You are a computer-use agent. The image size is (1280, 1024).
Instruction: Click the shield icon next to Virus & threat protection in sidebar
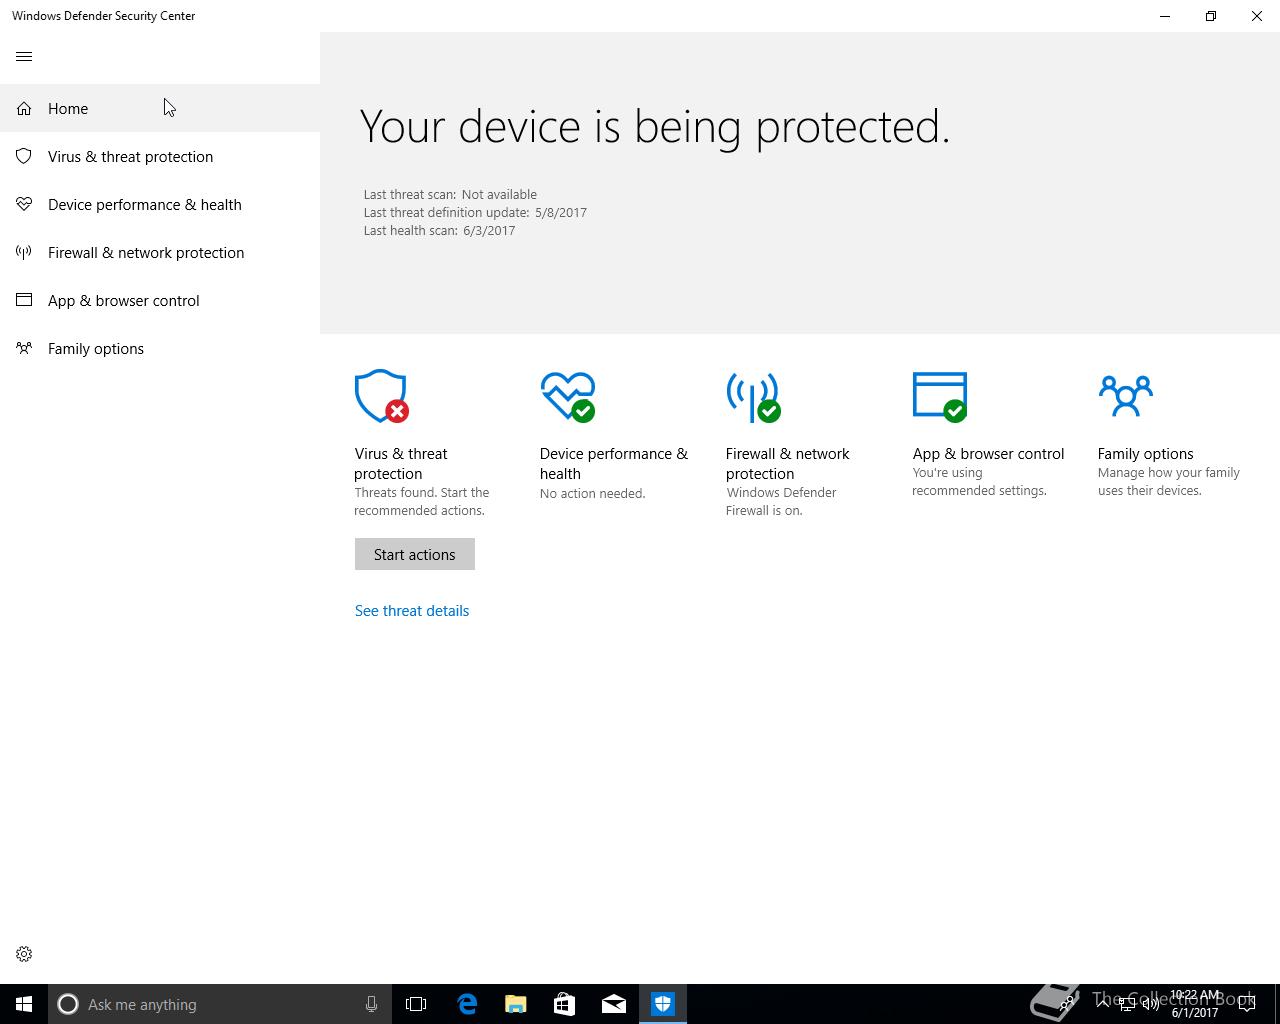tap(24, 156)
